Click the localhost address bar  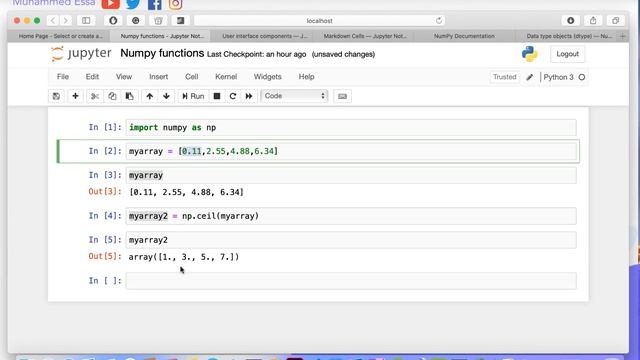click(x=319, y=20)
